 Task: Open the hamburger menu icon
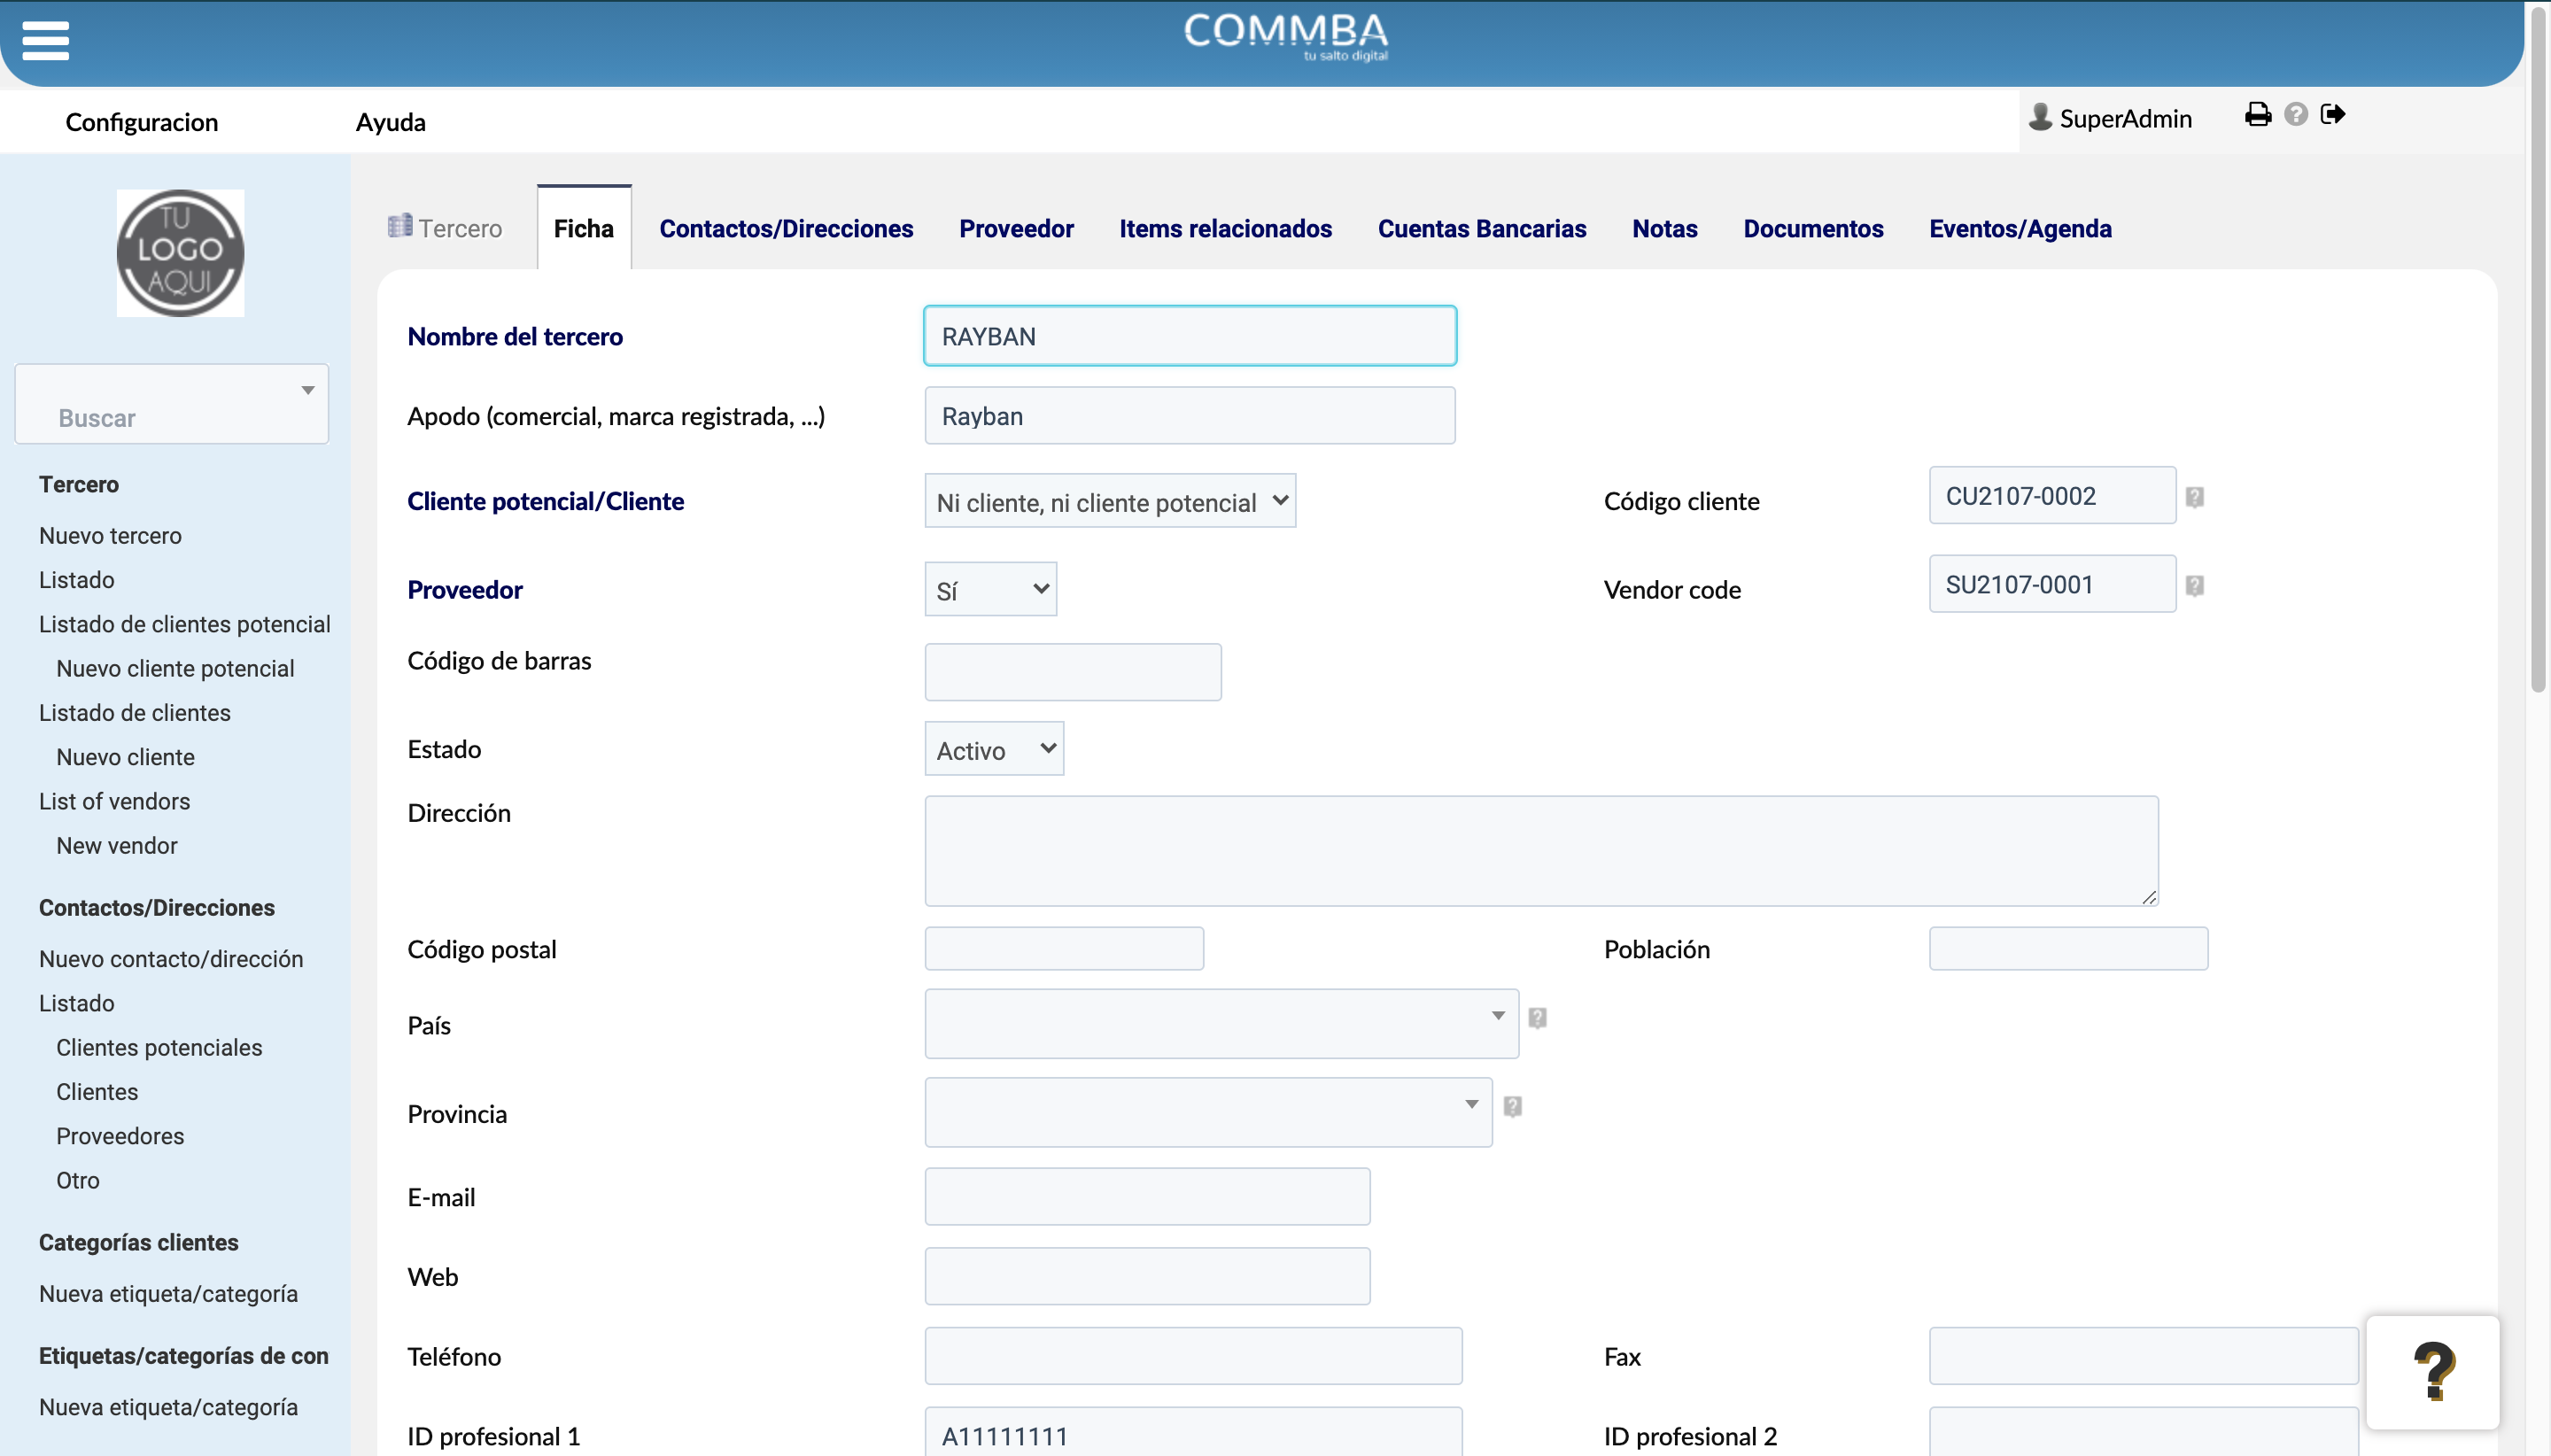46,41
